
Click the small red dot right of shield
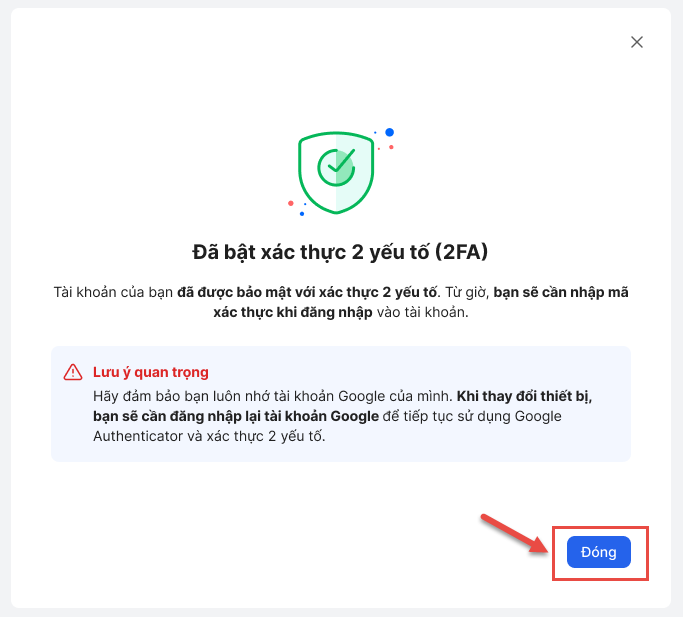coord(391,148)
